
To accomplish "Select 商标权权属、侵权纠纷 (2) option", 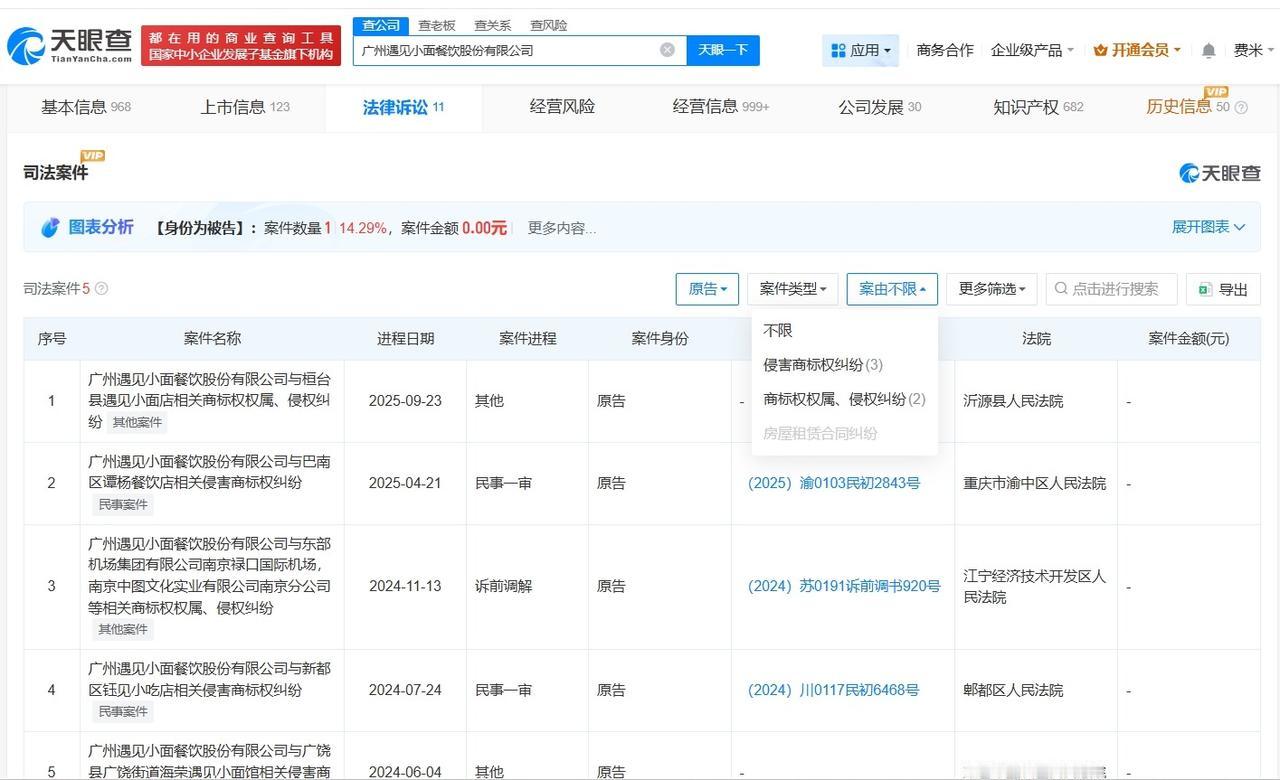I will point(844,399).
